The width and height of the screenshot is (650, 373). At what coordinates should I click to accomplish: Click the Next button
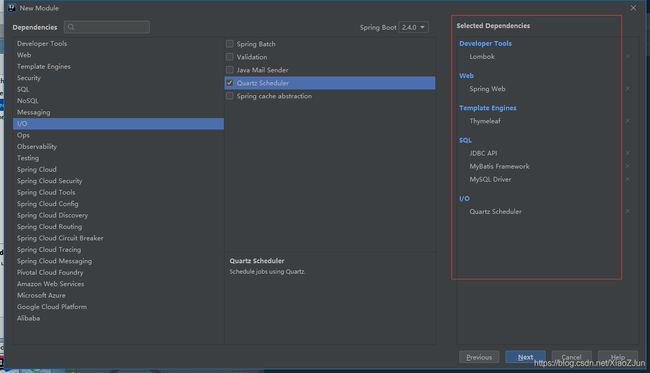[x=525, y=357]
